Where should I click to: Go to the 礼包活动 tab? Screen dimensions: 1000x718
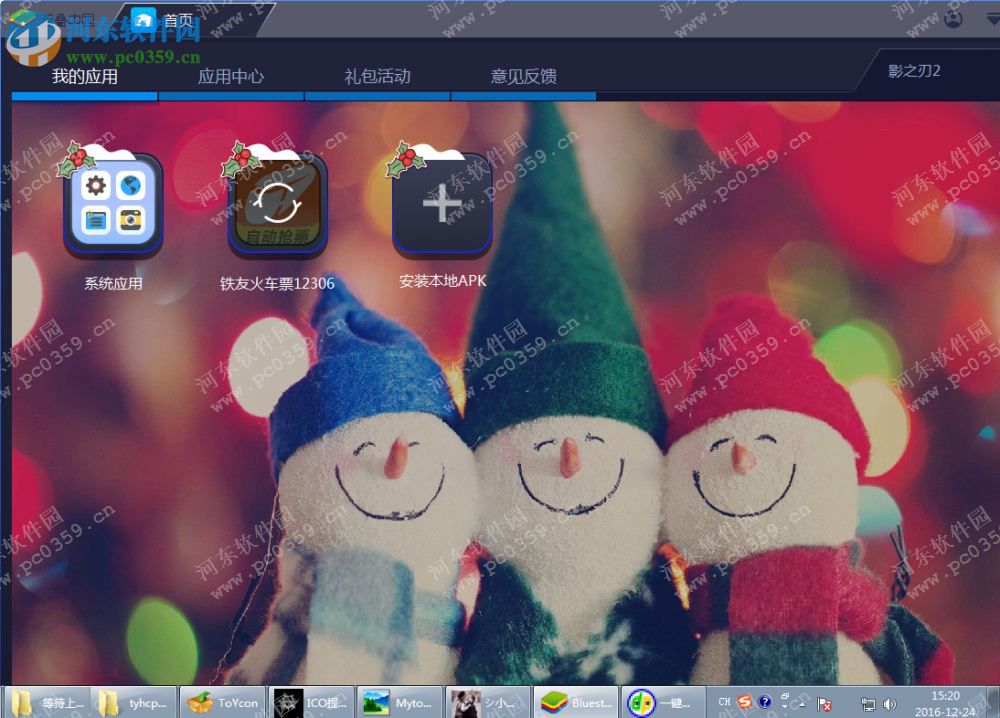378,77
